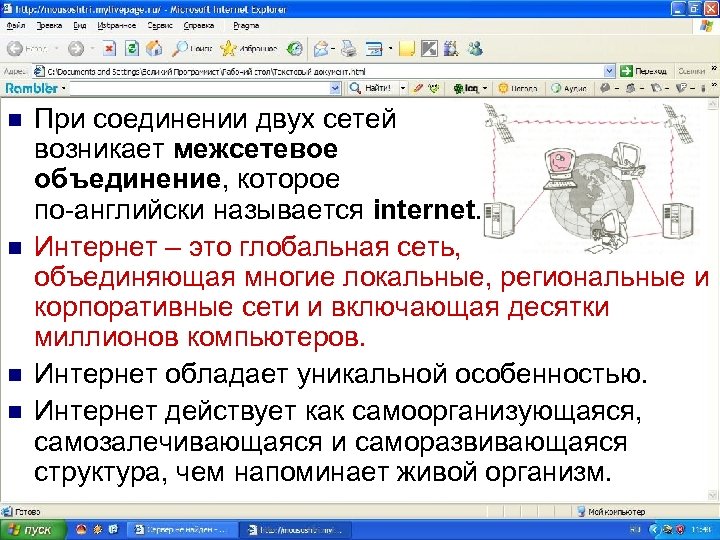Click the Переход go button
The image size is (720, 540).
(643, 71)
